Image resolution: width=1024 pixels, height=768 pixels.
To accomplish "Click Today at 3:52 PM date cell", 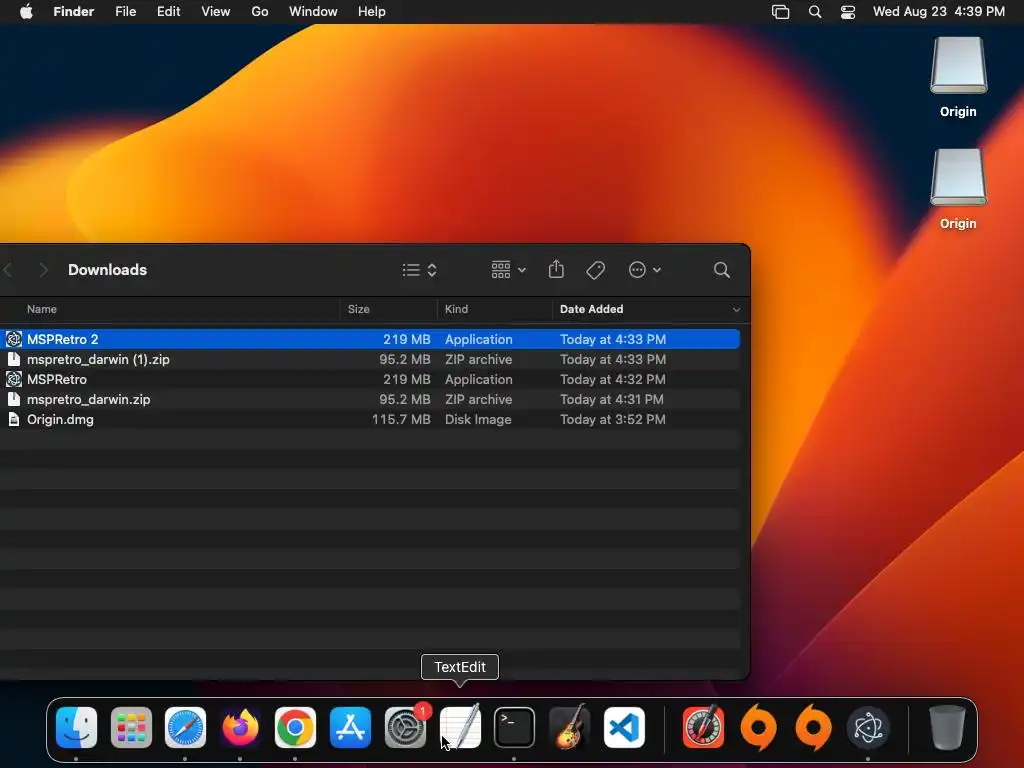I will (x=613, y=419).
